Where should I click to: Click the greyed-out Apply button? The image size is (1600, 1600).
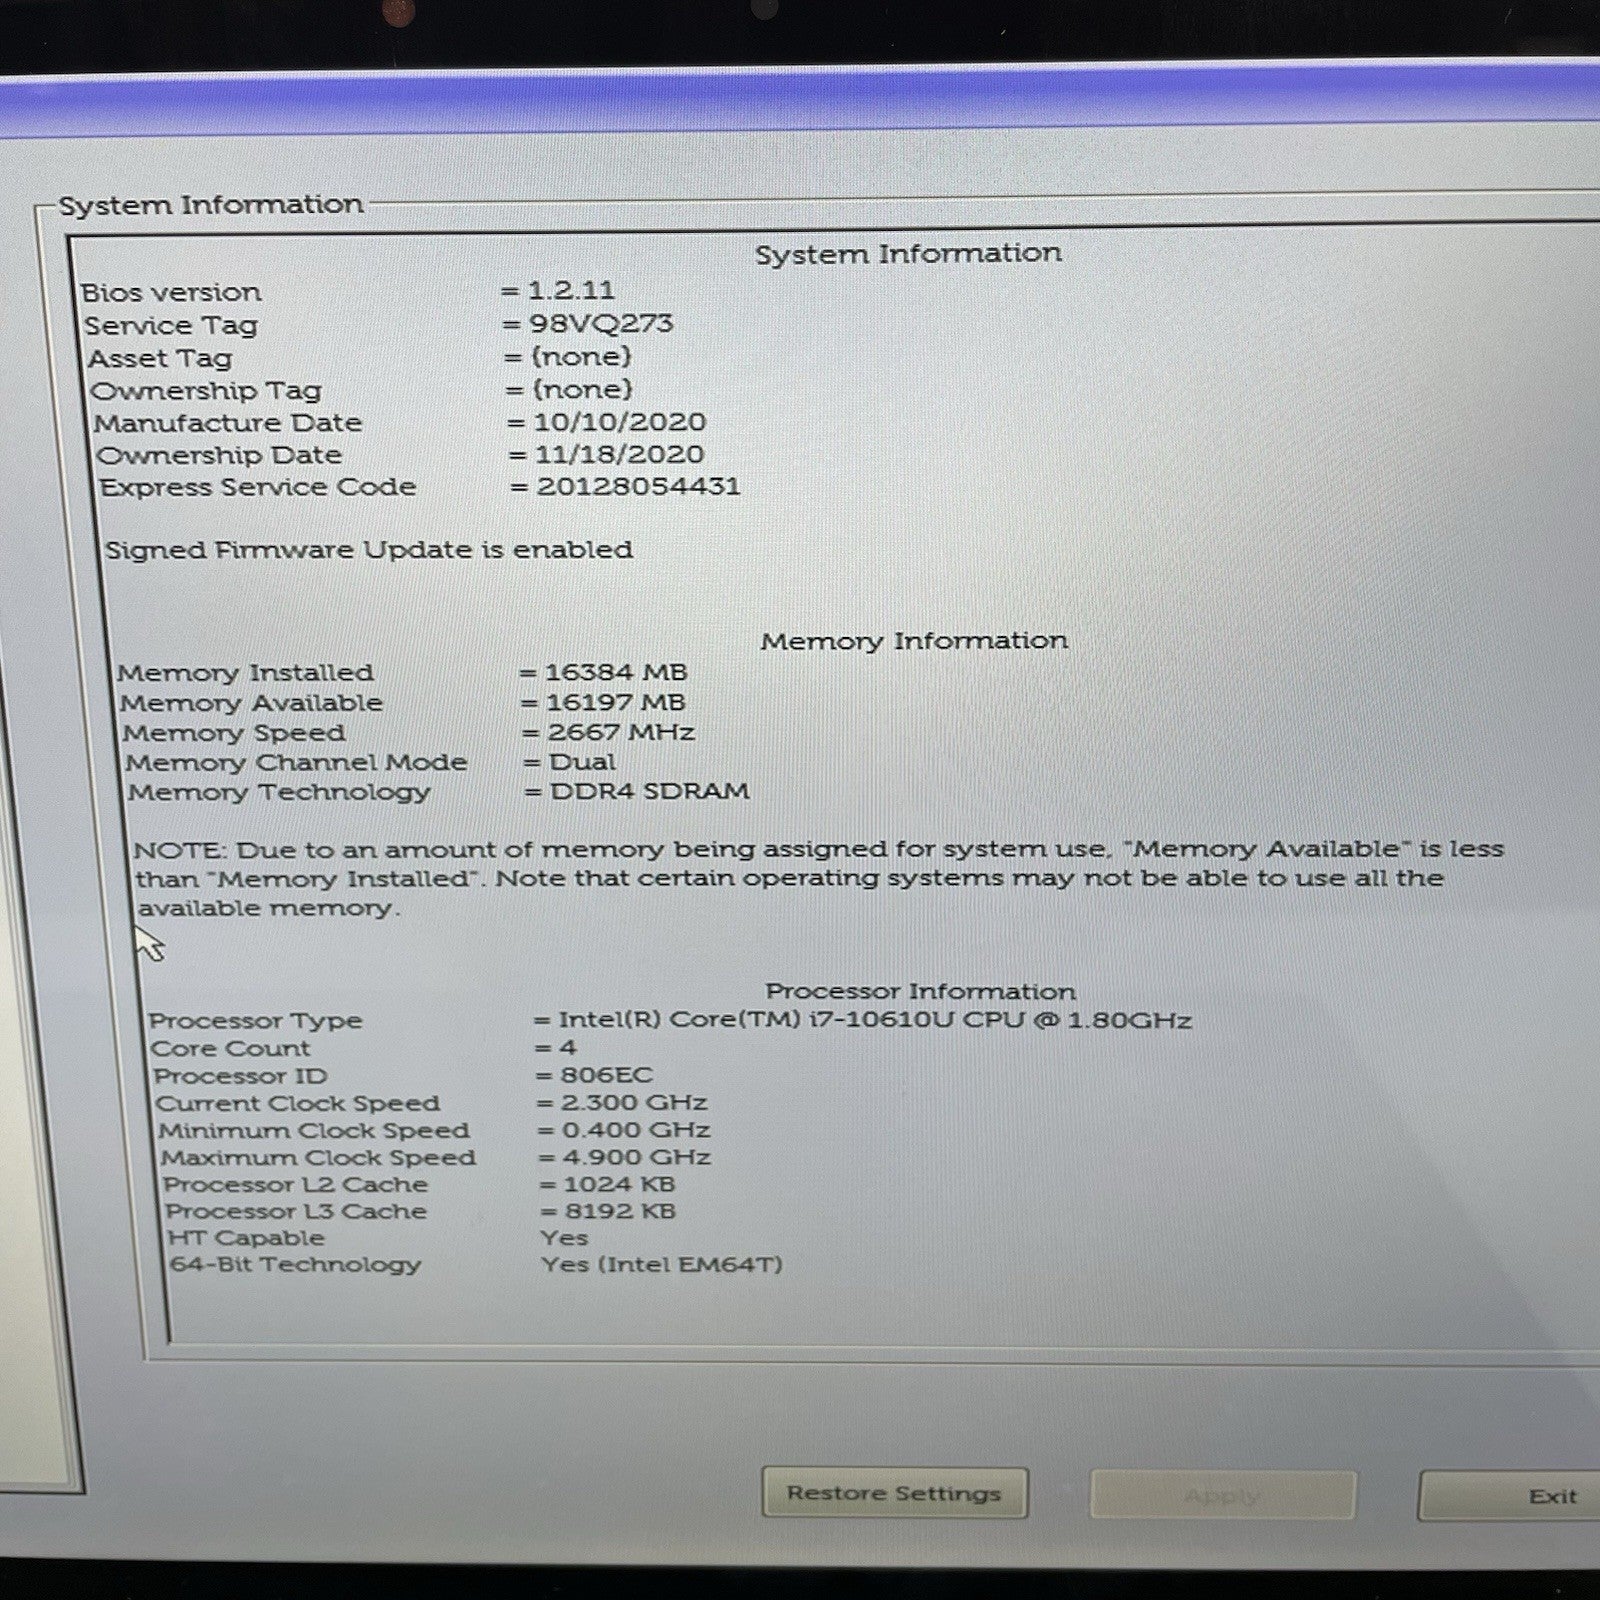1222,1496
